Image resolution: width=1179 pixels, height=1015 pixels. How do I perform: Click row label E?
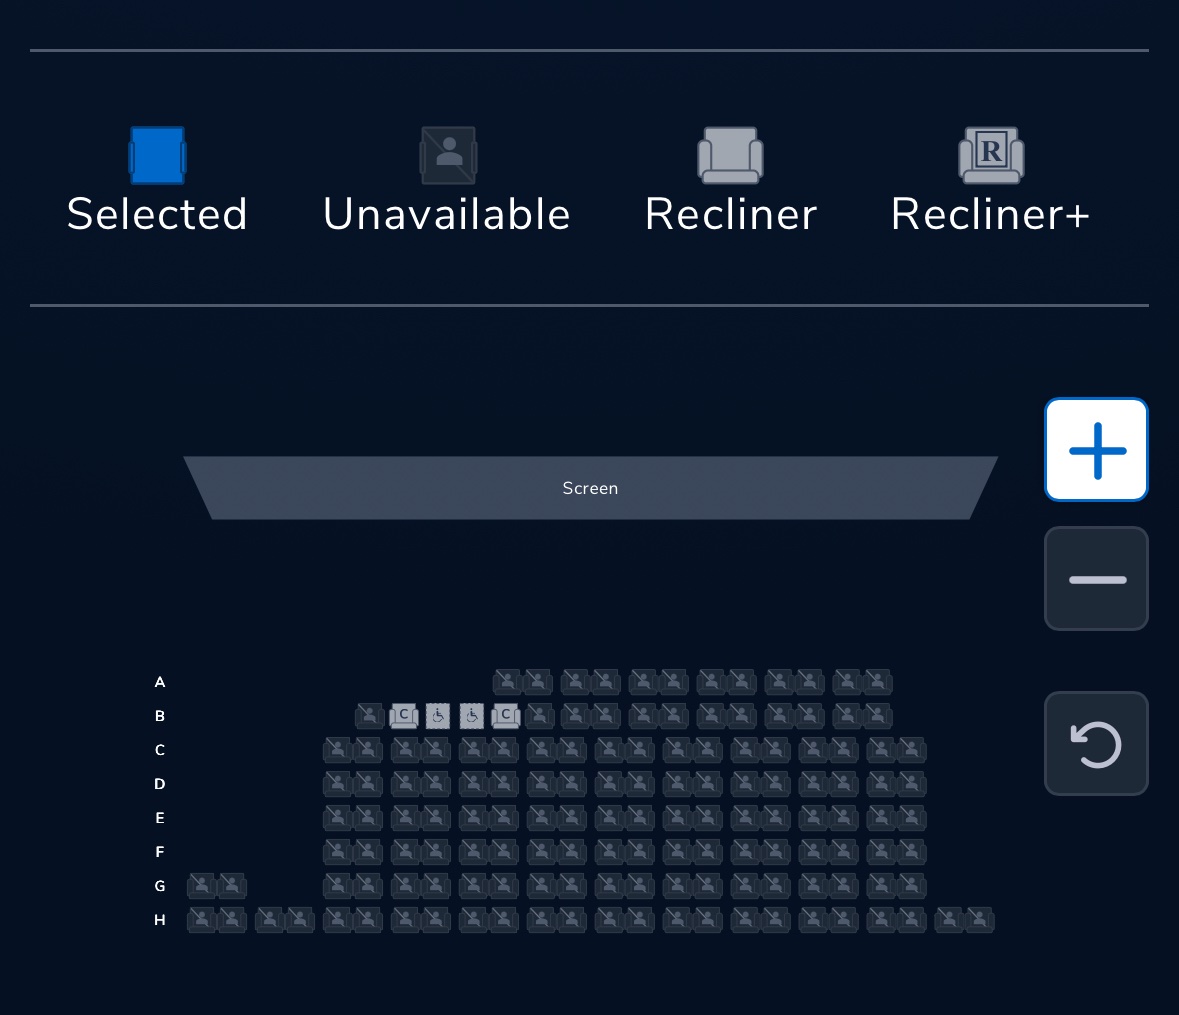(x=159, y=817)
